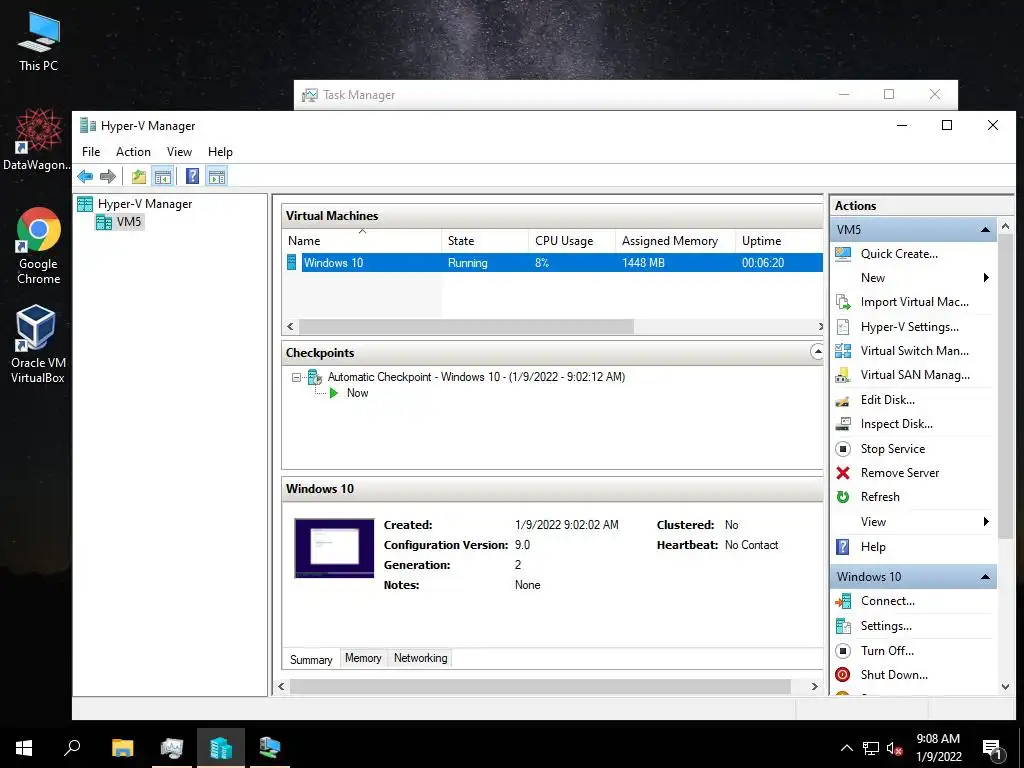This screenshot has width=1024, height=768.
Task: Open the File menu
Action: click(x=91, y=152)
